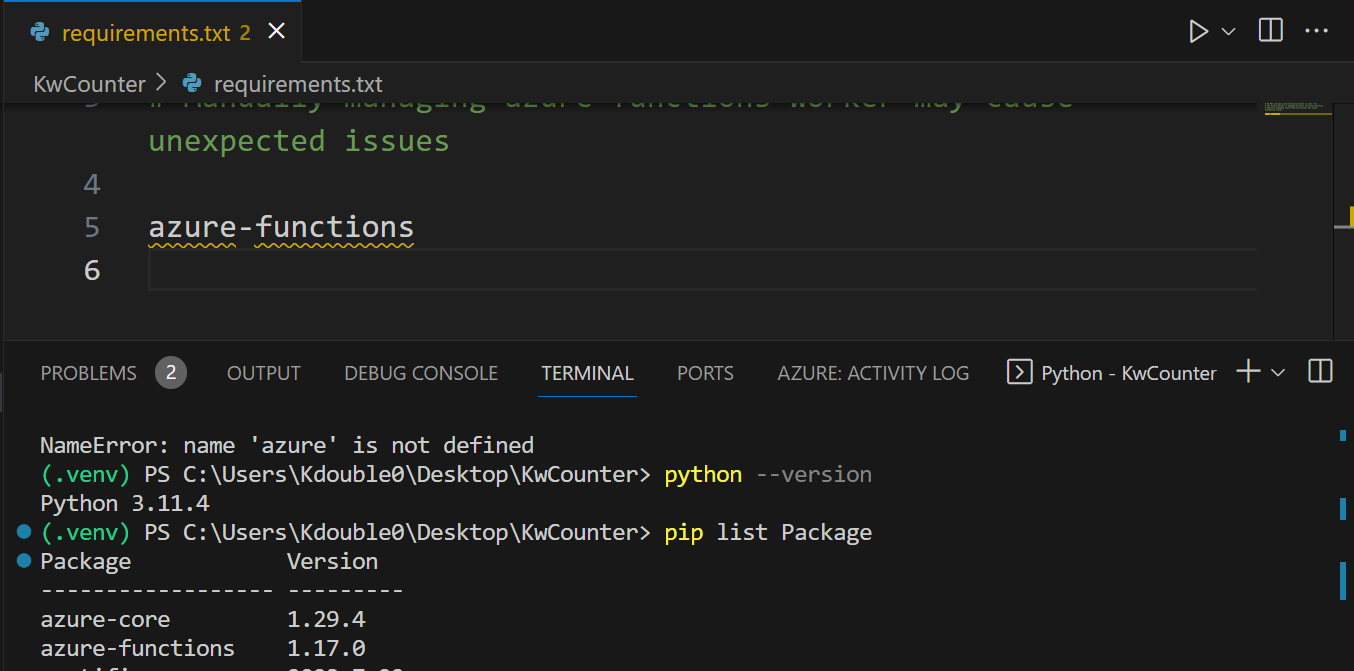Click the NameError message in terminal
The image size is (1354, 671).
287,445
